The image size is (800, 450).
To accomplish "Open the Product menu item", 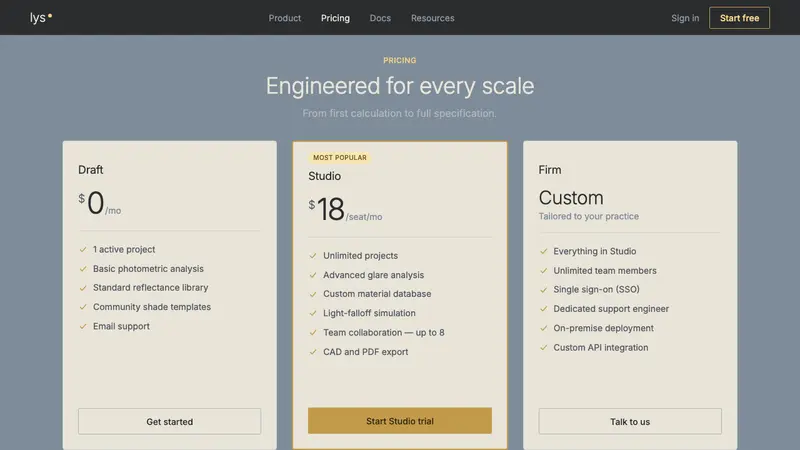I will tap(285, 18).
